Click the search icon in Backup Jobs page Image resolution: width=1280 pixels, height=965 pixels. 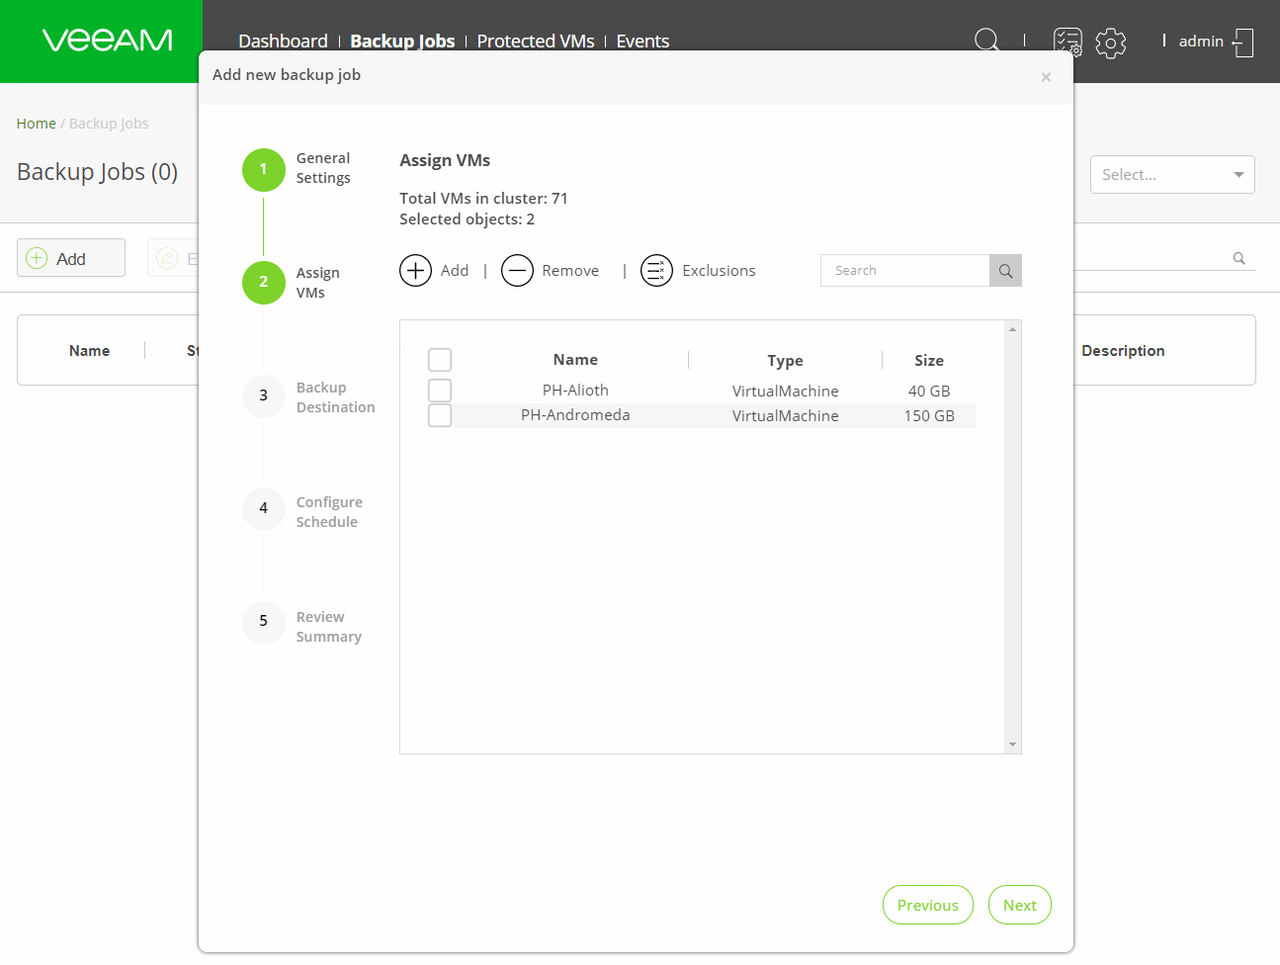[1239, 258]
